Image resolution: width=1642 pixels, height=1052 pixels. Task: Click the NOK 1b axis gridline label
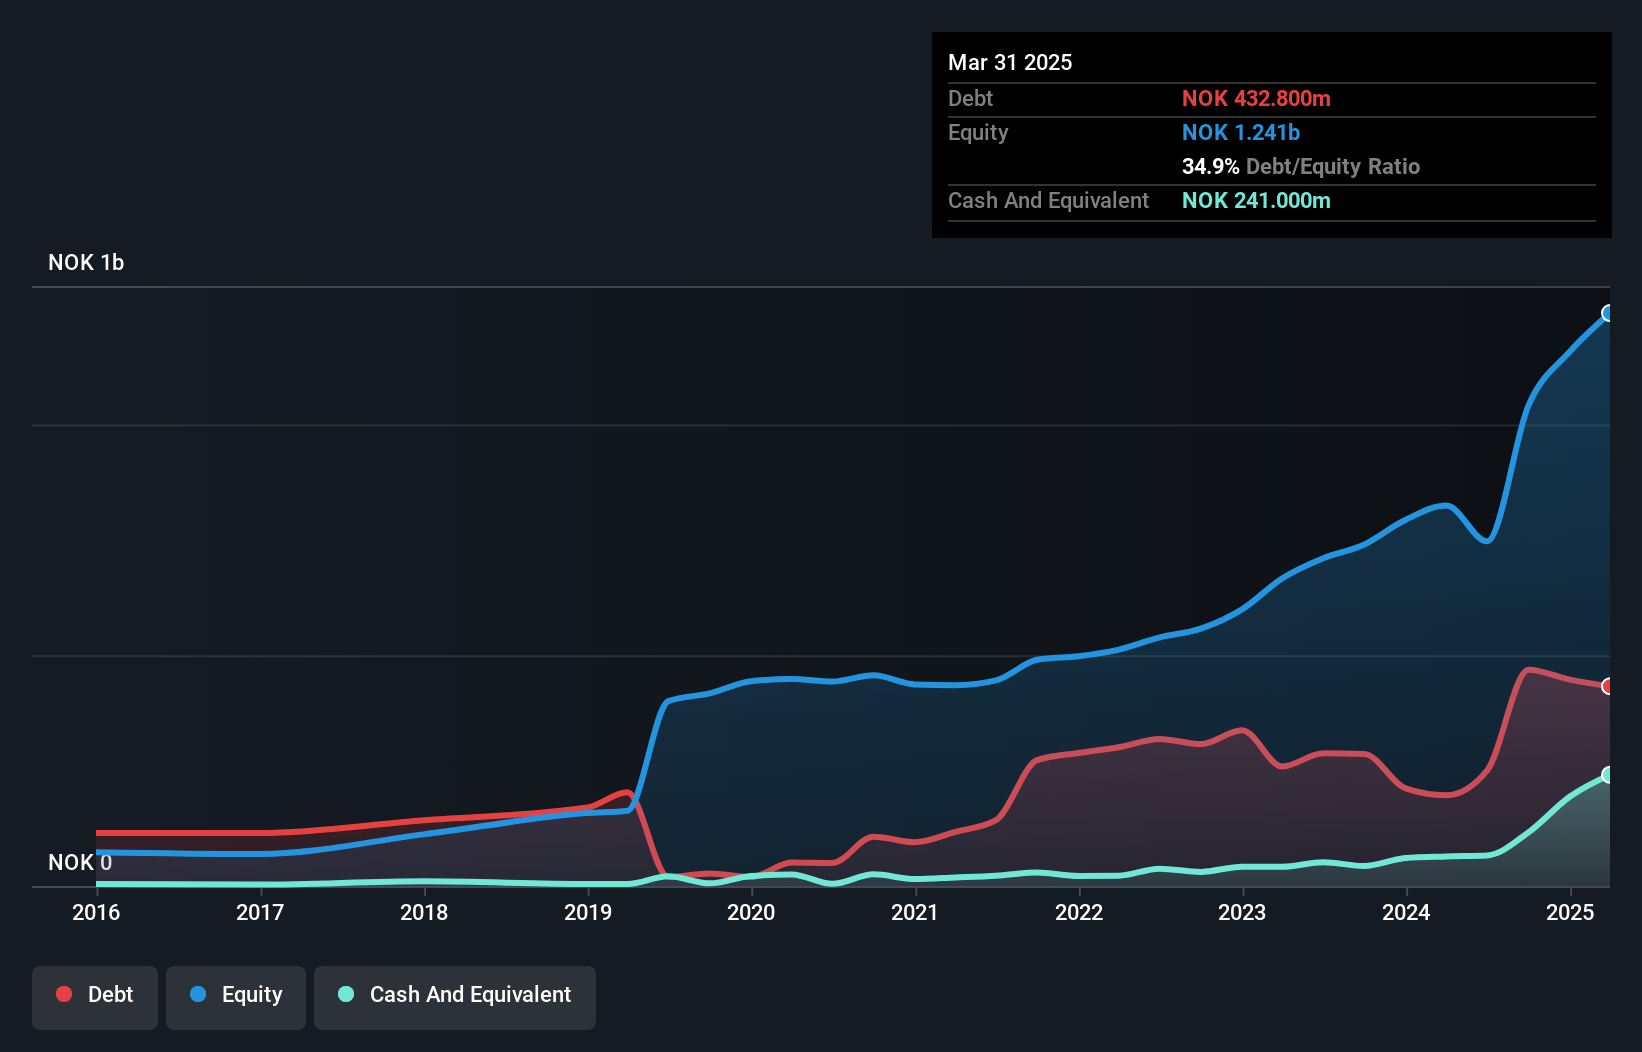pos(86,263)
